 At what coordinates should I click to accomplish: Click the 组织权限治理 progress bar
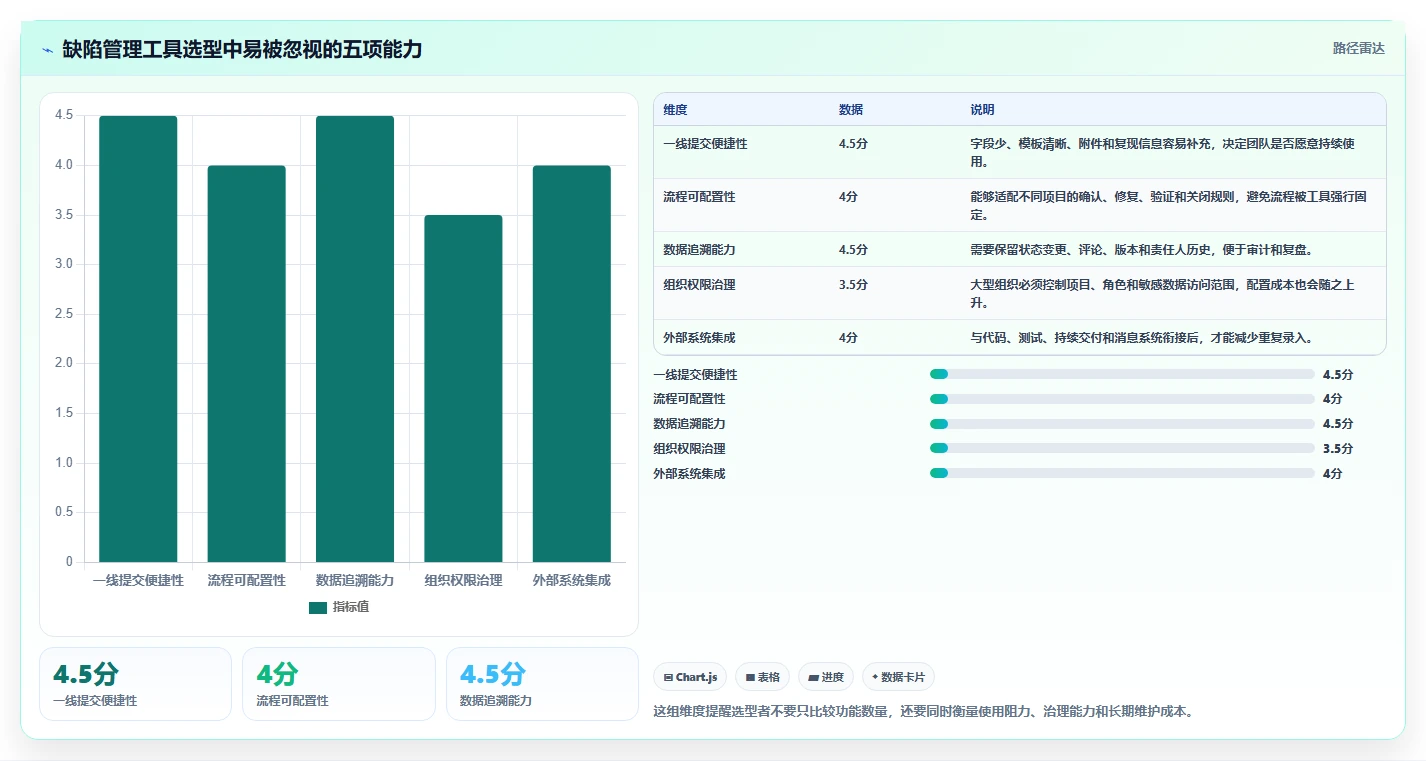(1122, 448)
